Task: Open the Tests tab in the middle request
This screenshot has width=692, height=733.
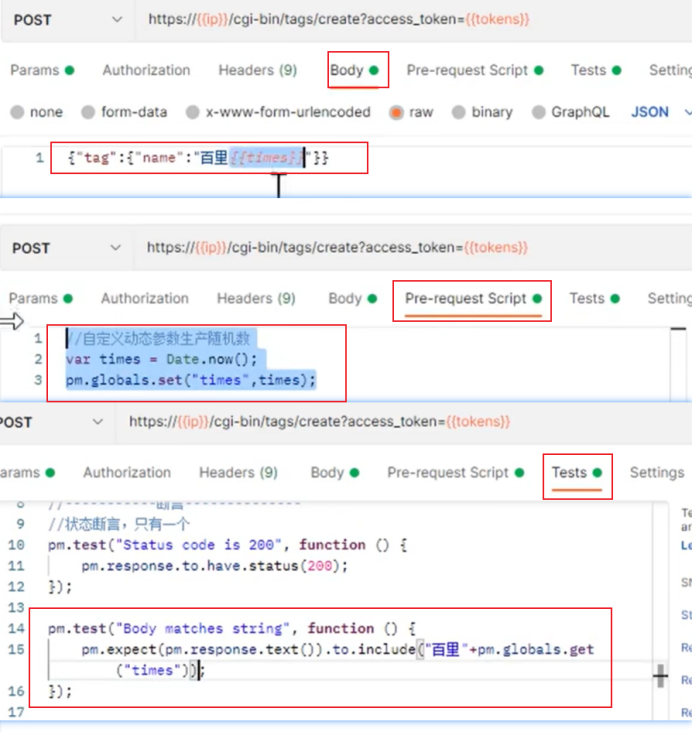Action: (x=594, y=298)
